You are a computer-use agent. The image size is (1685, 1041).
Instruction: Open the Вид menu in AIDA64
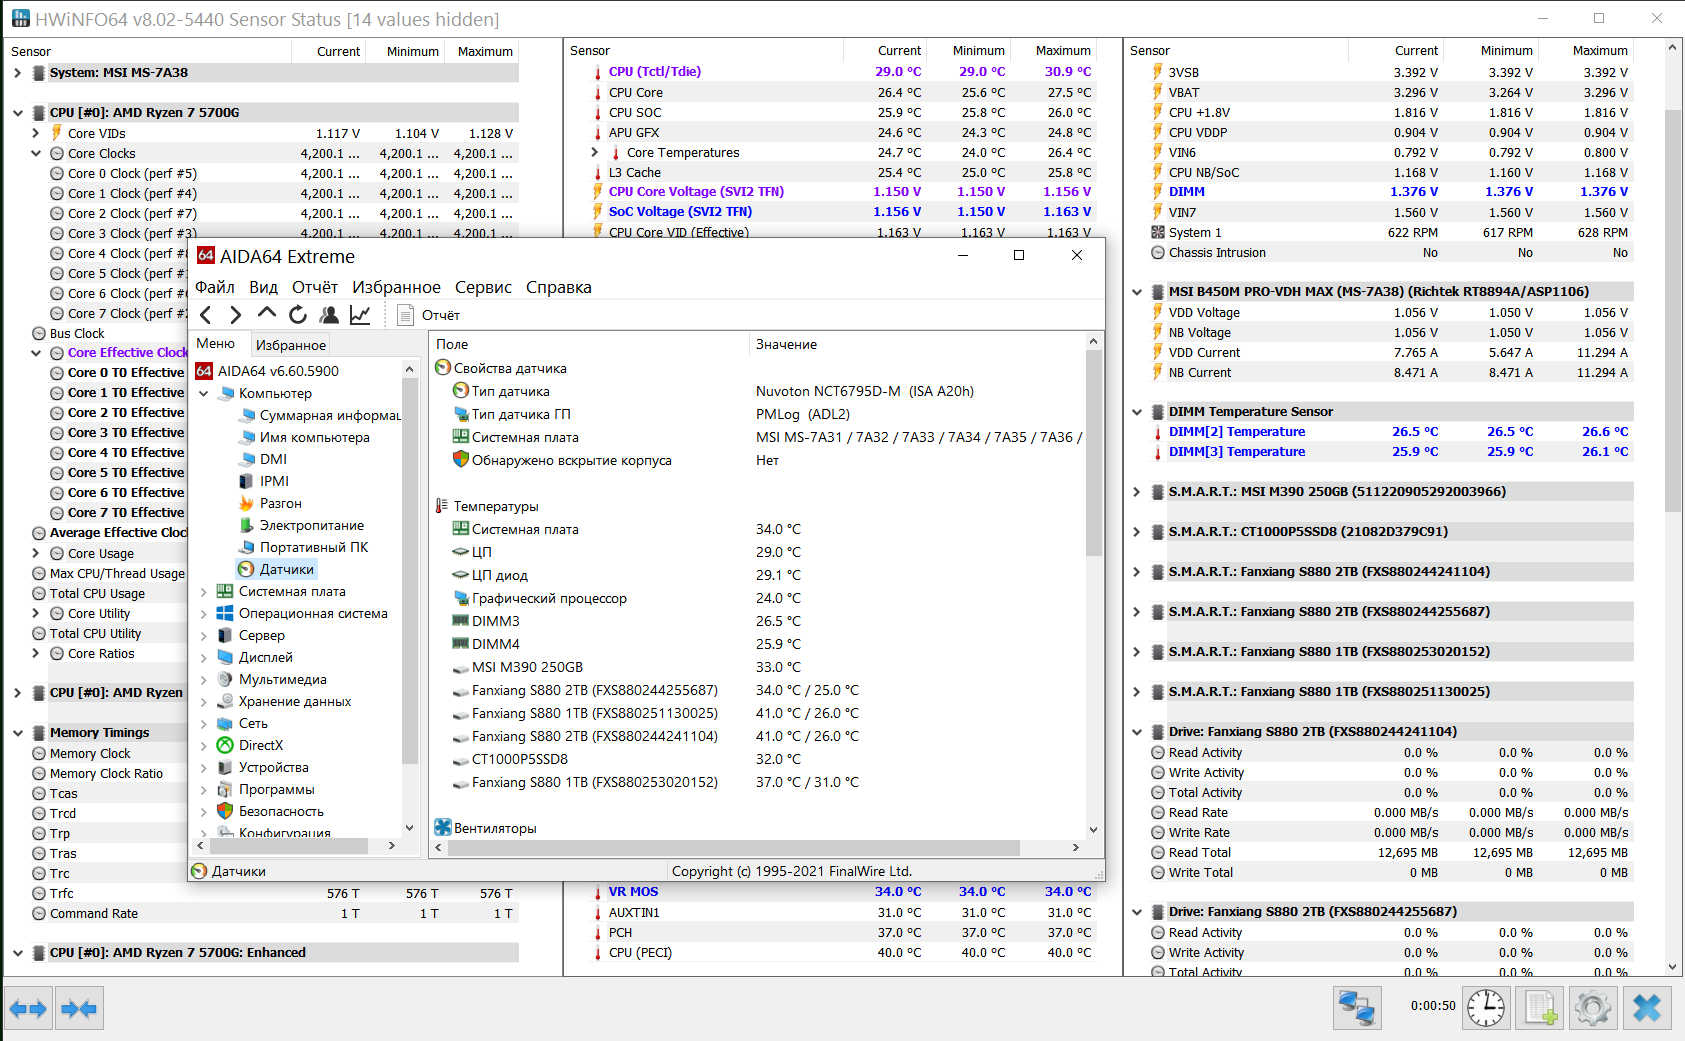[264, 287]
